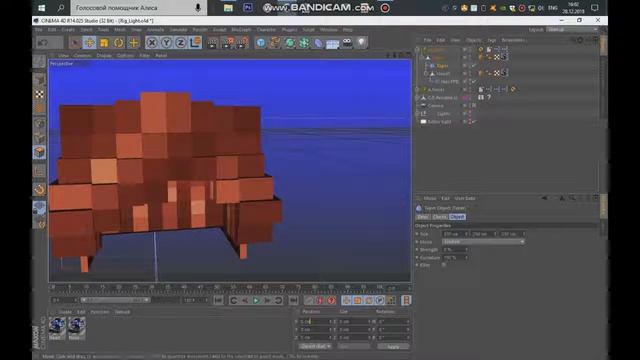Image resolution: width=640 pixels, height=360 pixels.
Task: Click the key selection question-mark icon
Action: (331, 300)
